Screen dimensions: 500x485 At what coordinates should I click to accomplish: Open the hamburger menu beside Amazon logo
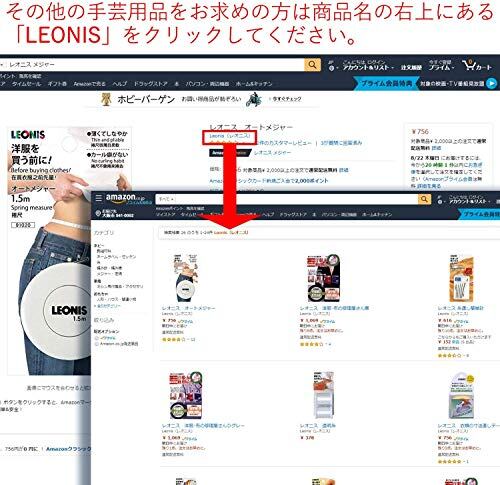point(99,198)
